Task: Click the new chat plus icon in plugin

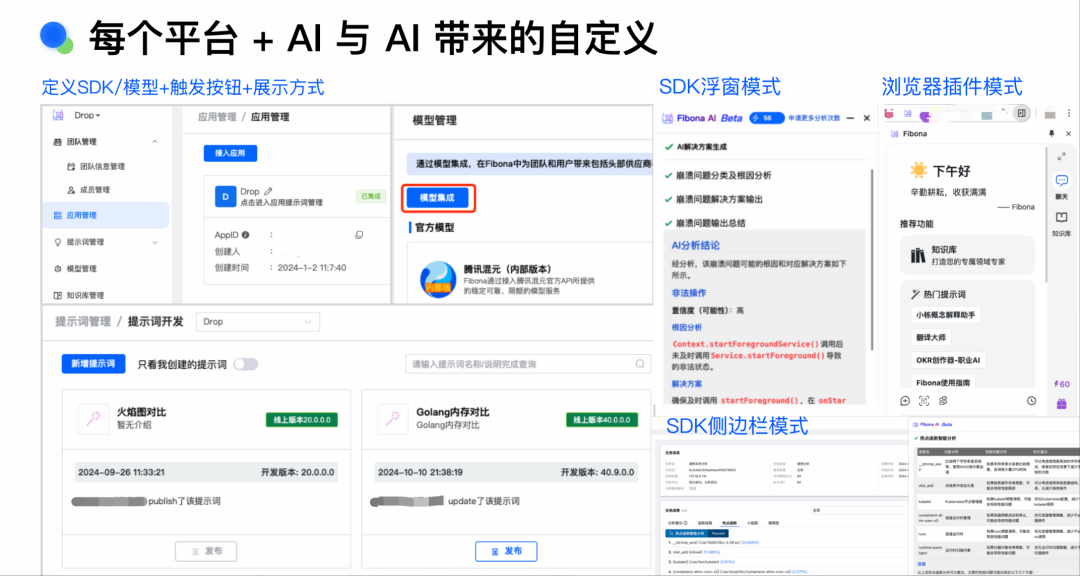Action: (905, 400)
